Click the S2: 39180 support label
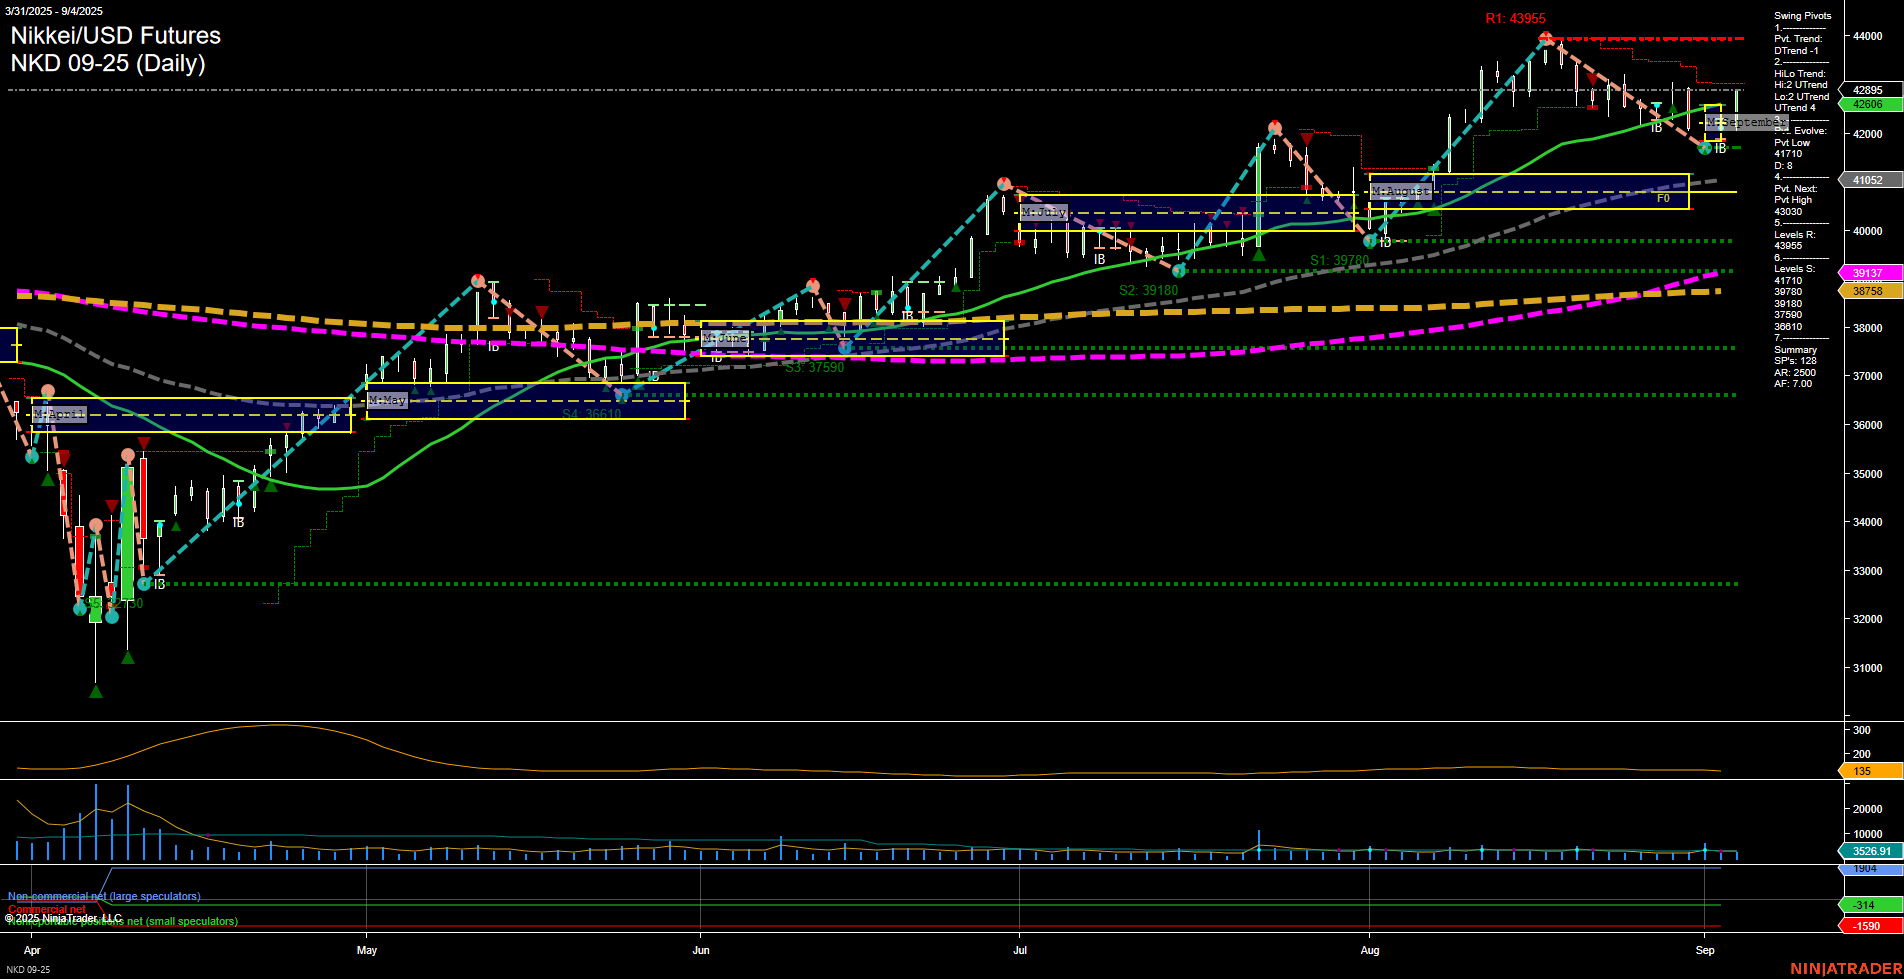This screenshot has width=1904, height=979. (x=1149, y=289)
